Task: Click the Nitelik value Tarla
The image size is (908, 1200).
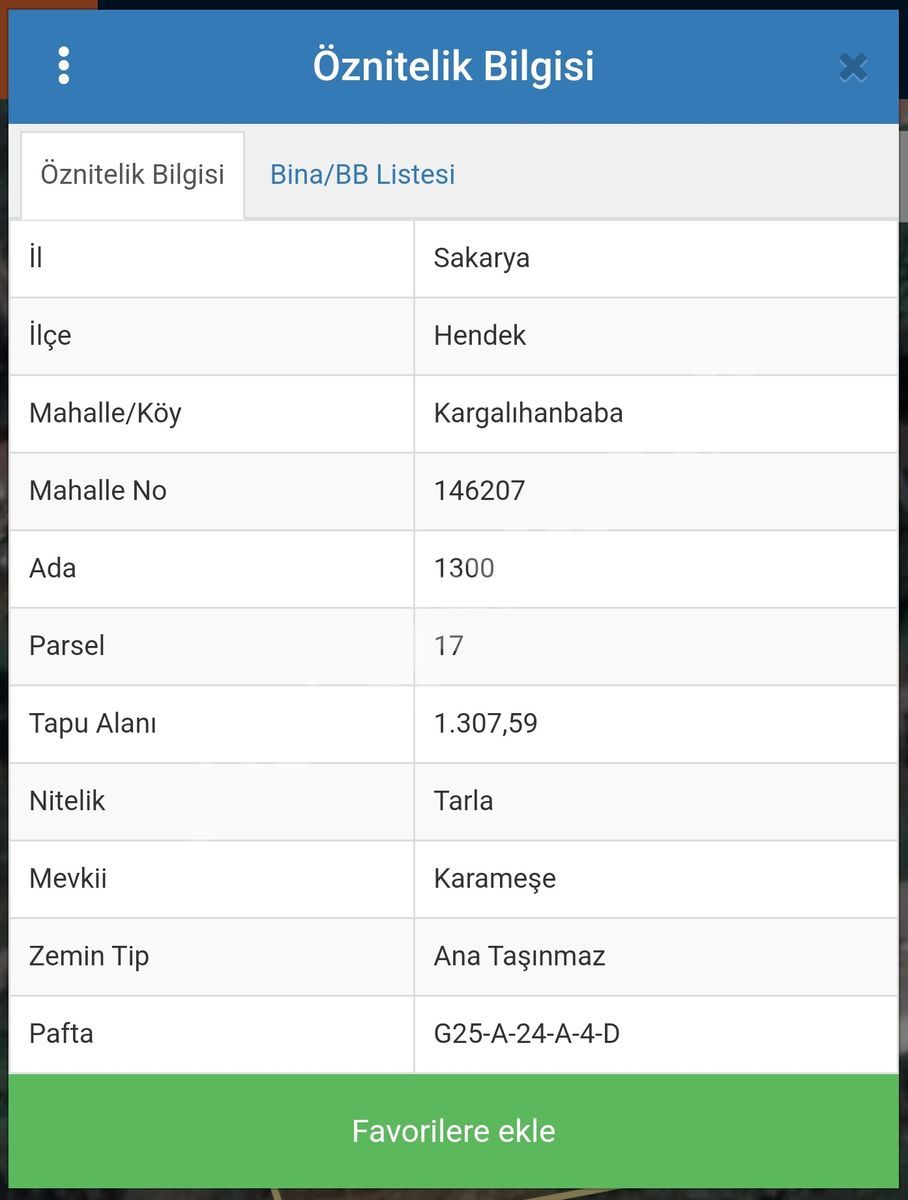Action: point(463,801)
